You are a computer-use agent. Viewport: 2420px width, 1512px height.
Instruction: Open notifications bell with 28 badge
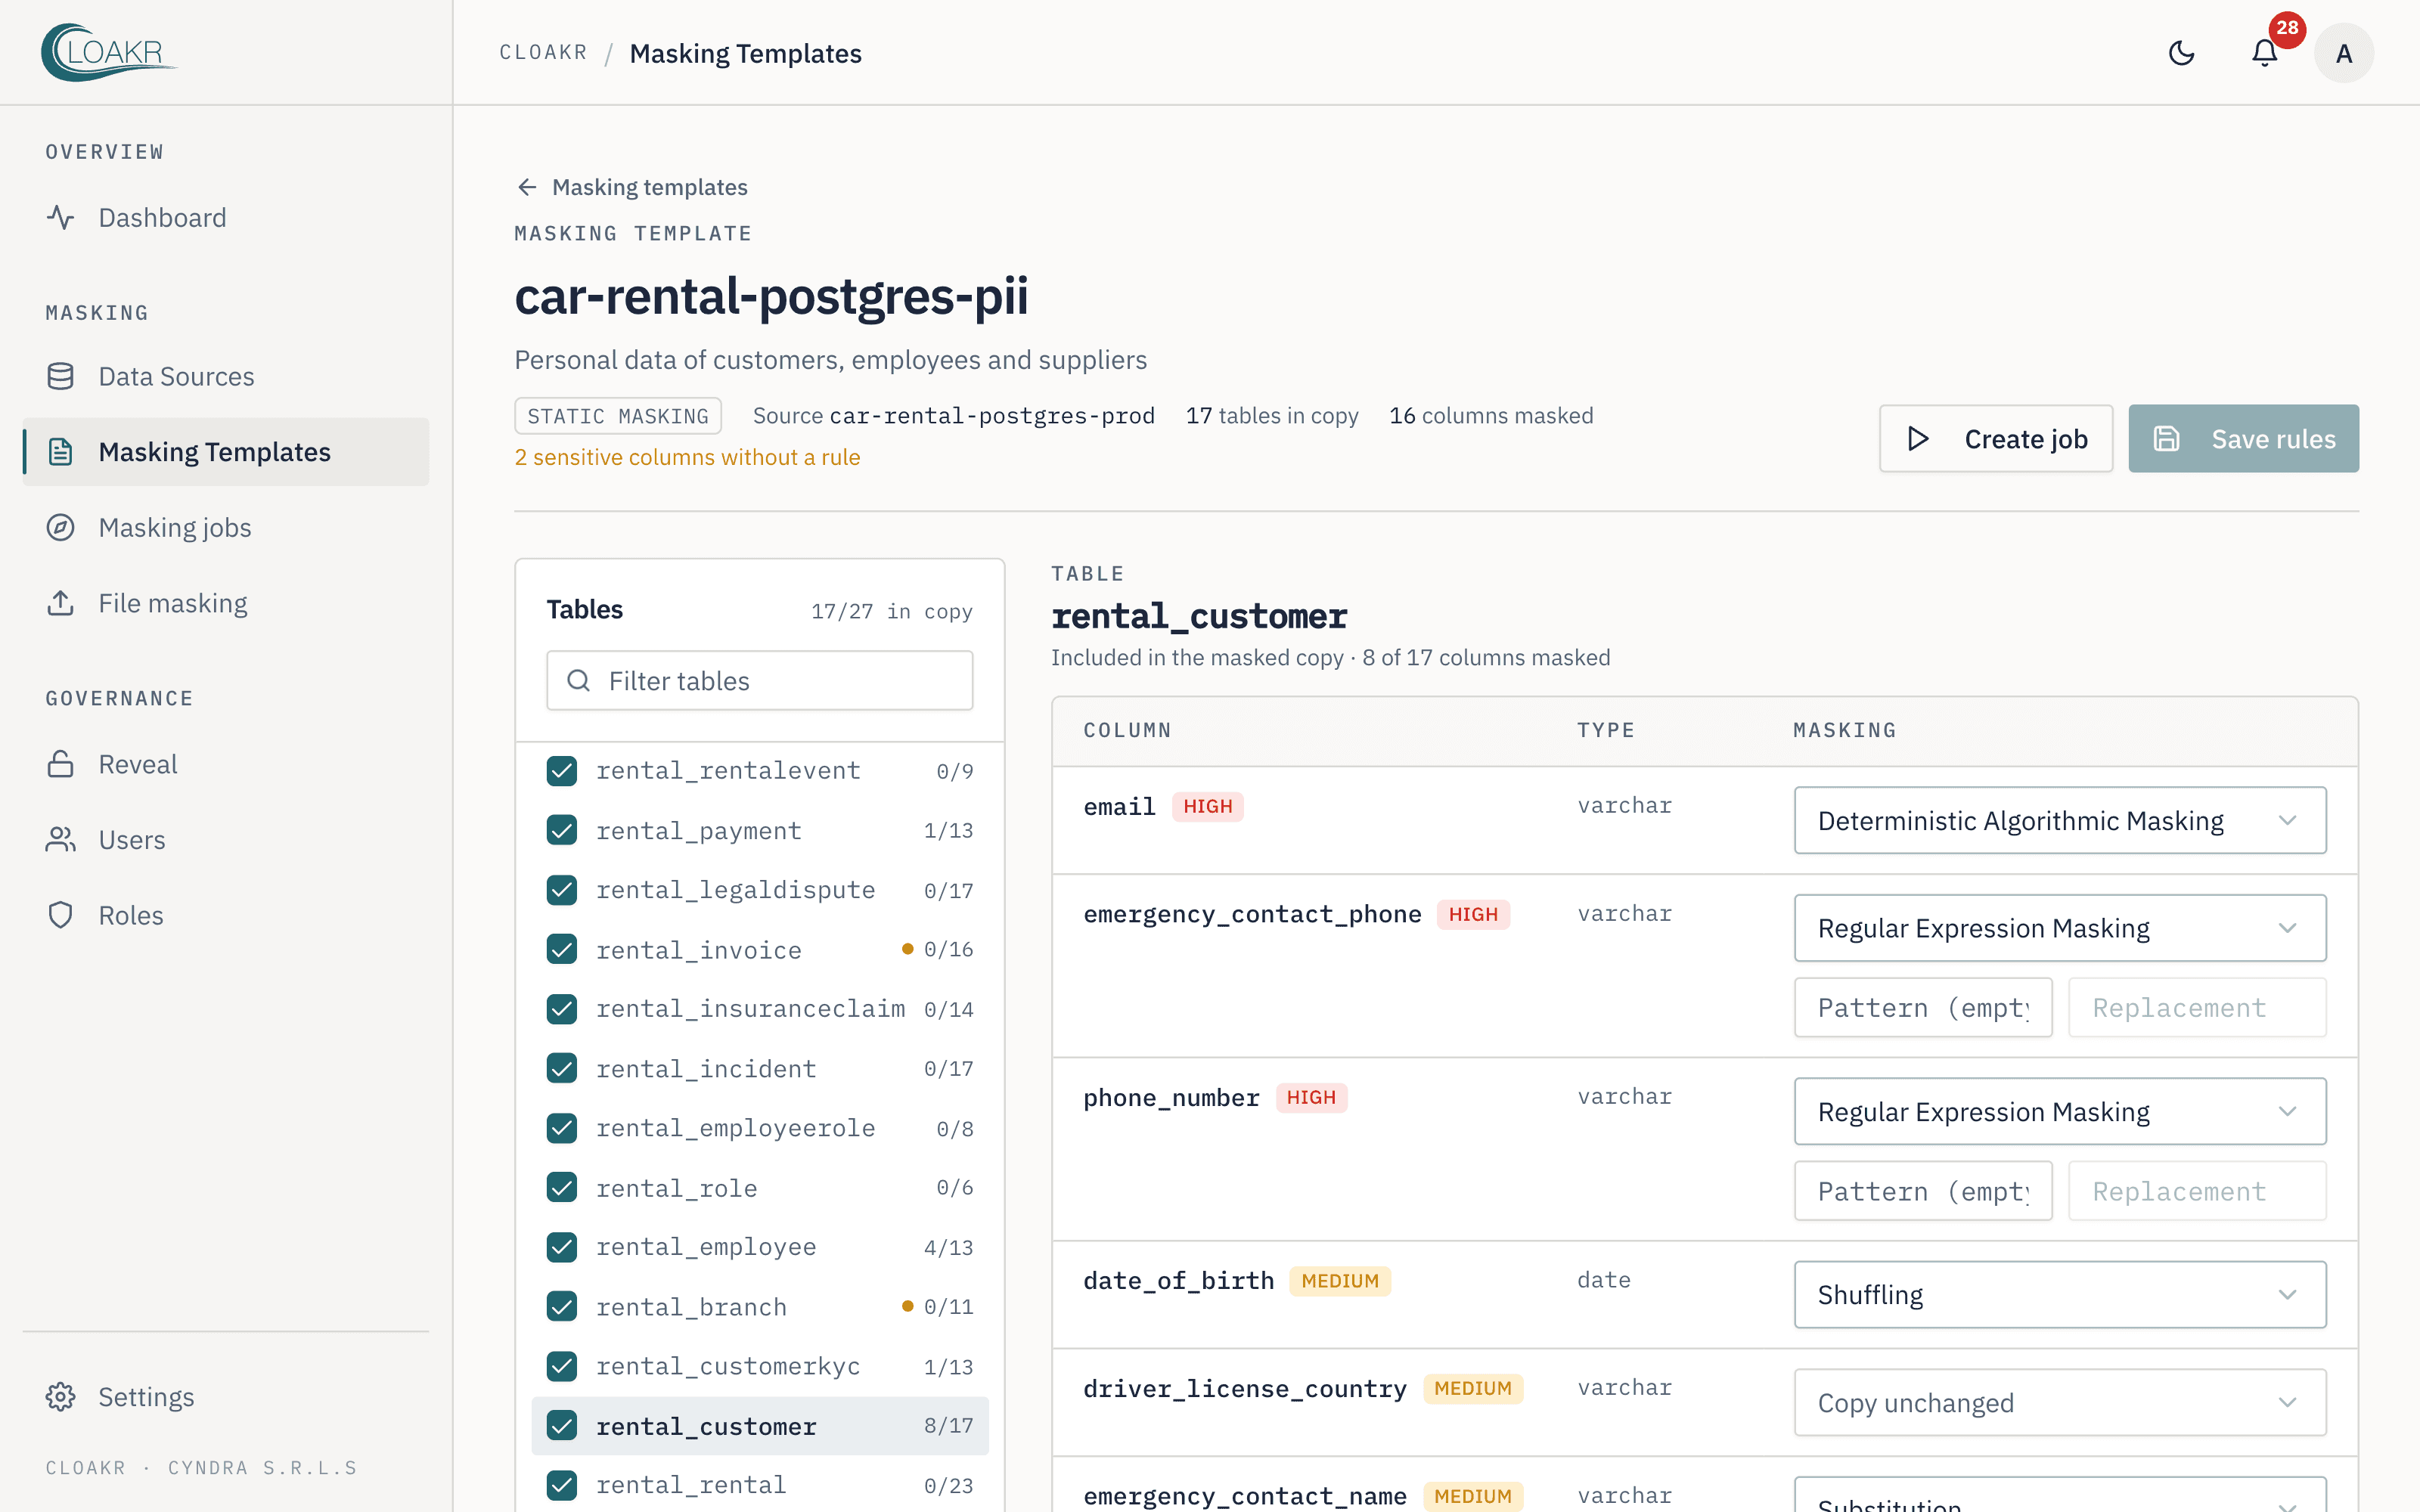click(x=2264, y=53)
